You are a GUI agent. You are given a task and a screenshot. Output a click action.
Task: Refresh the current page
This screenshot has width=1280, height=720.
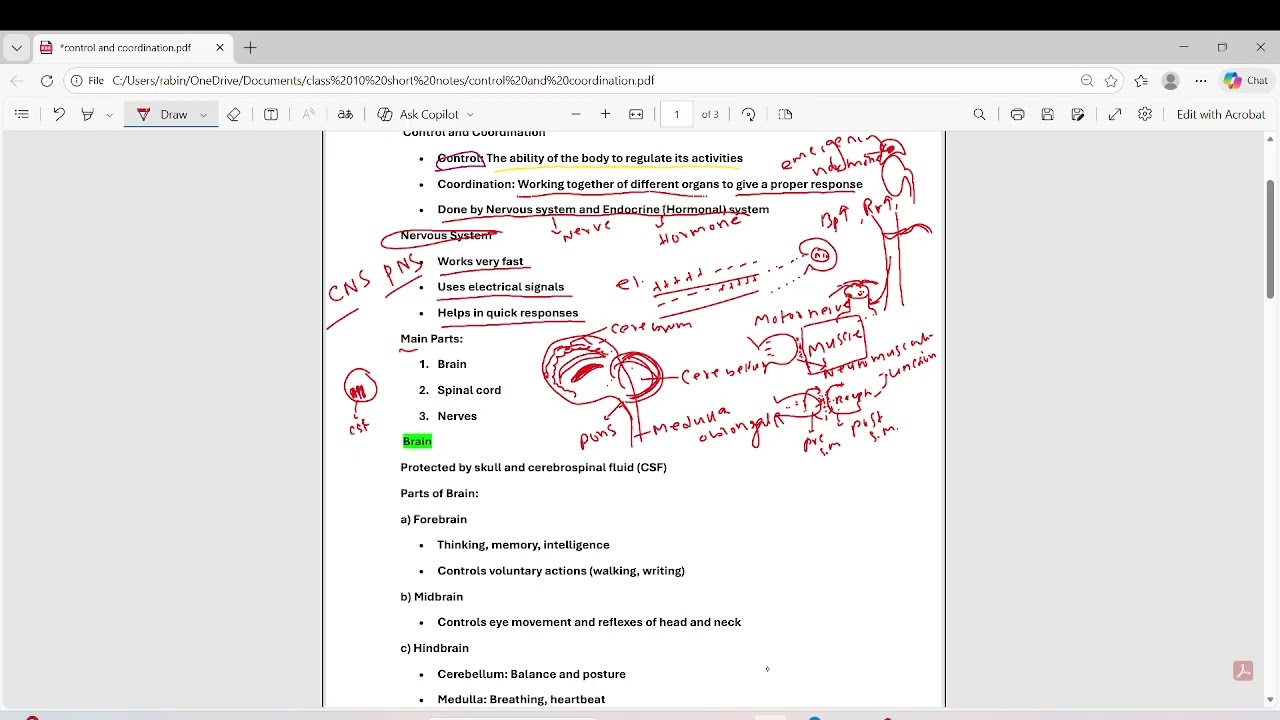tap(47, 81)
